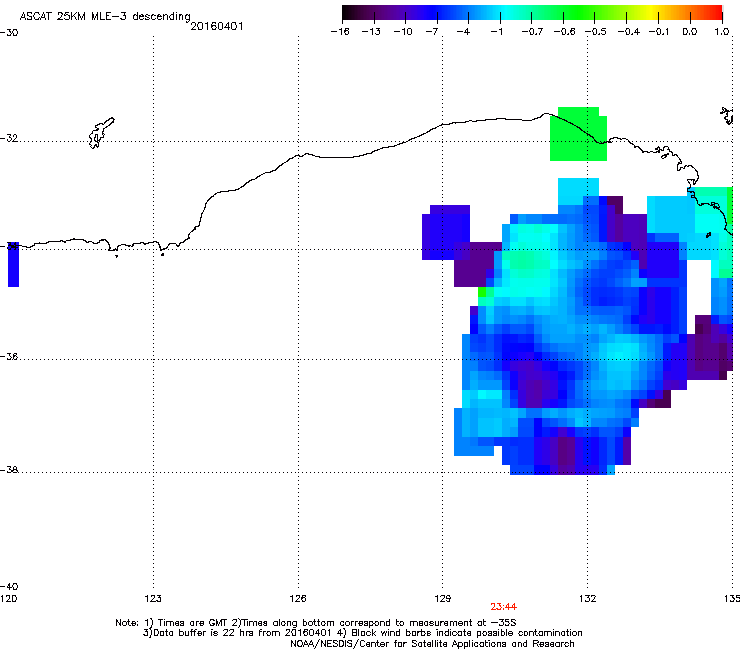Click the colorbar label -0.6
The width and height of the screenshot is (740, 650).
564,32
